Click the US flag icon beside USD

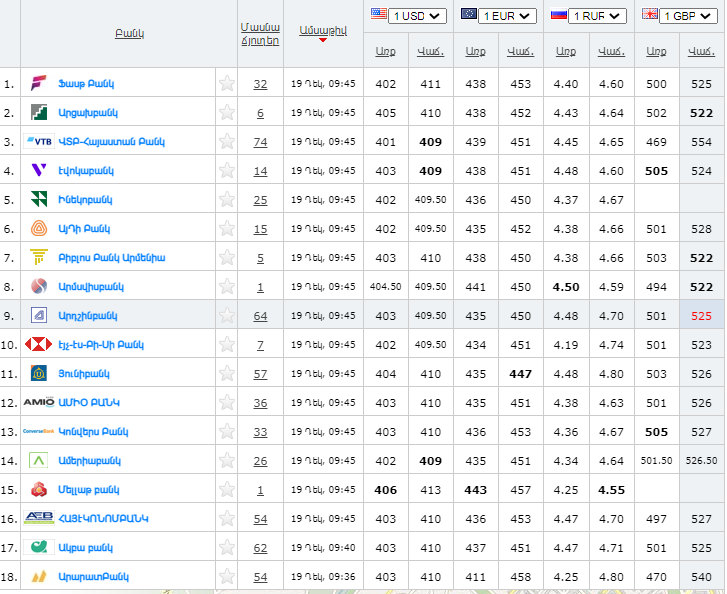tap(379, 13)
